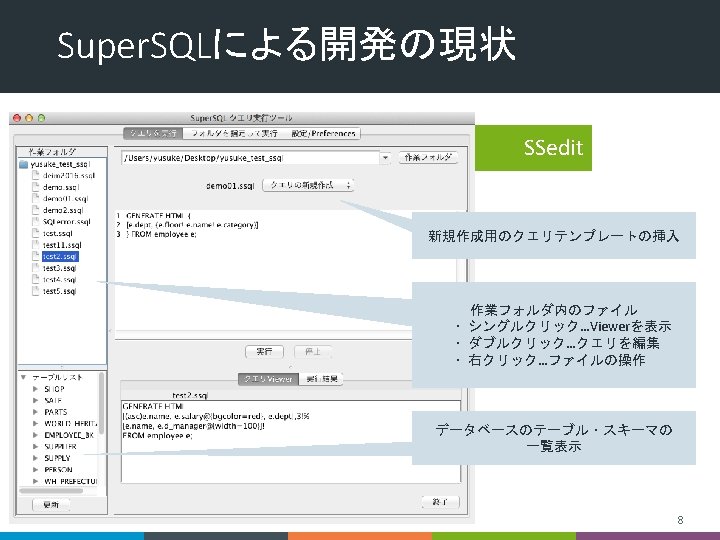Click the 作業フォルダ button
Image resolution: width=720 pixels, height=540 pixels.
pyautogui.click(x=428, y=158)
